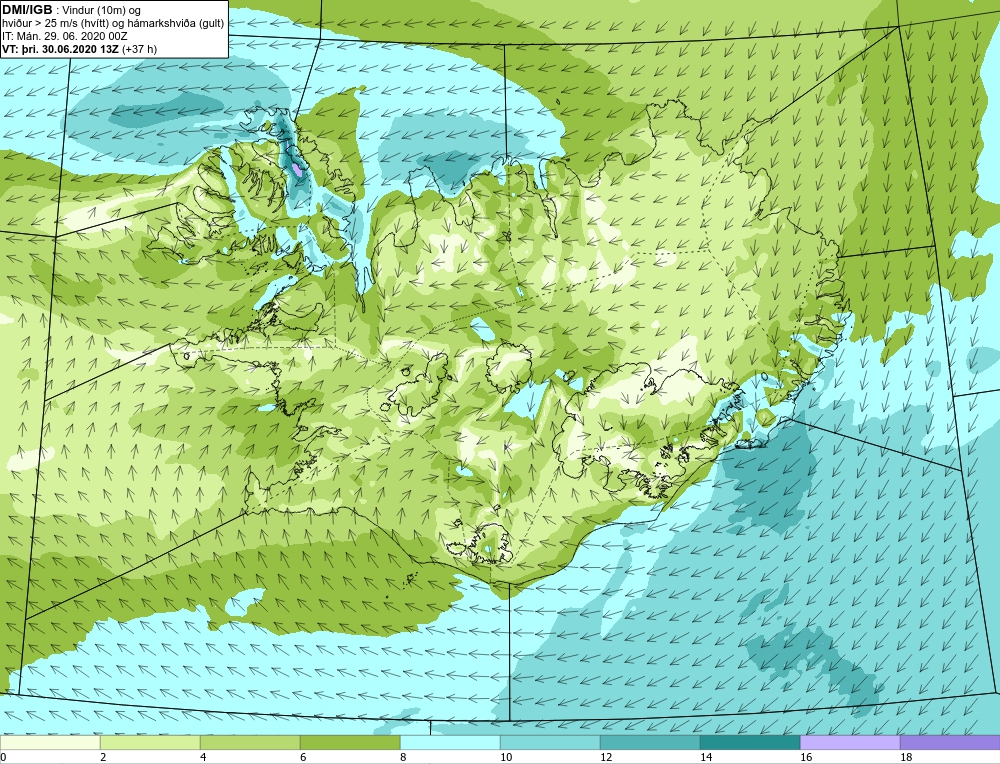Click the legend scale number '2'
1000x764 pixels.
[103, 757]
